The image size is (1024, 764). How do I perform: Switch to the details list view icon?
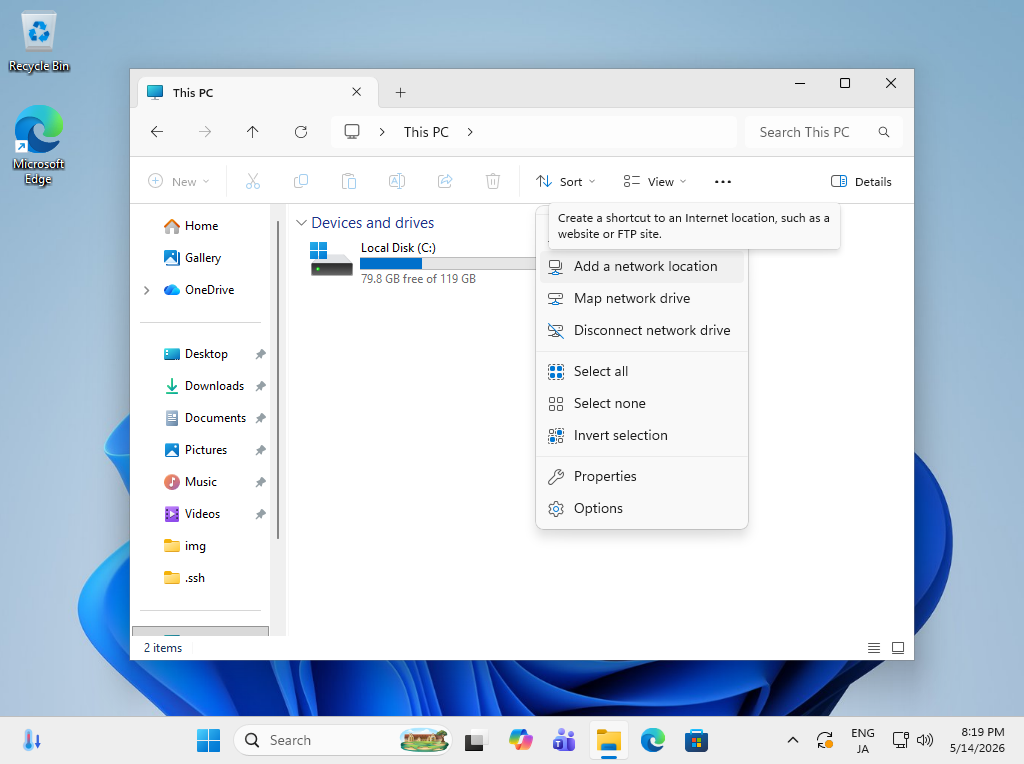click(x=874, y=648)
